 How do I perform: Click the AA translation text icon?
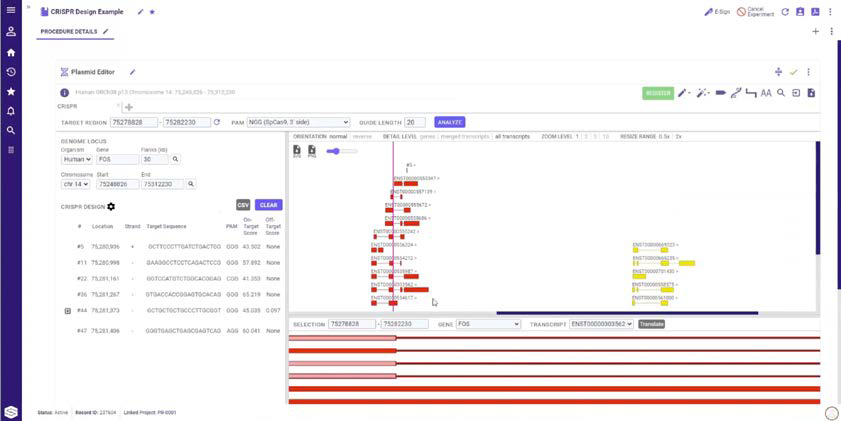[766, 93]
